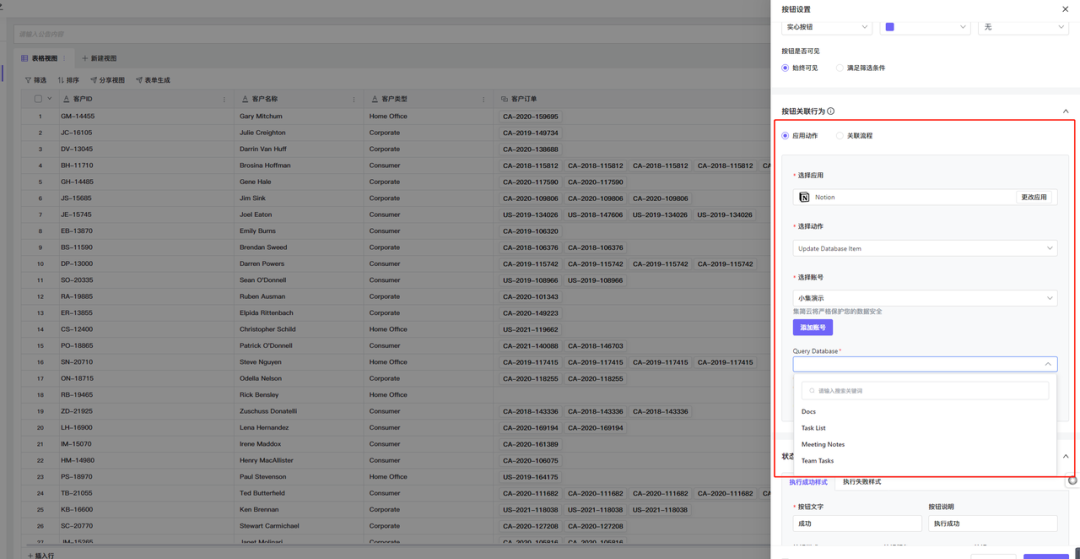The image size is (1080, 559).
Task: Click order tag CA-2018-146703
Action: pos(596,346)
